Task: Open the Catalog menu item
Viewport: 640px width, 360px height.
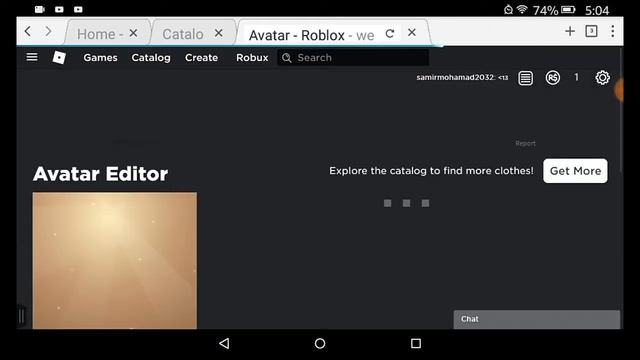Action: (151, 58)
